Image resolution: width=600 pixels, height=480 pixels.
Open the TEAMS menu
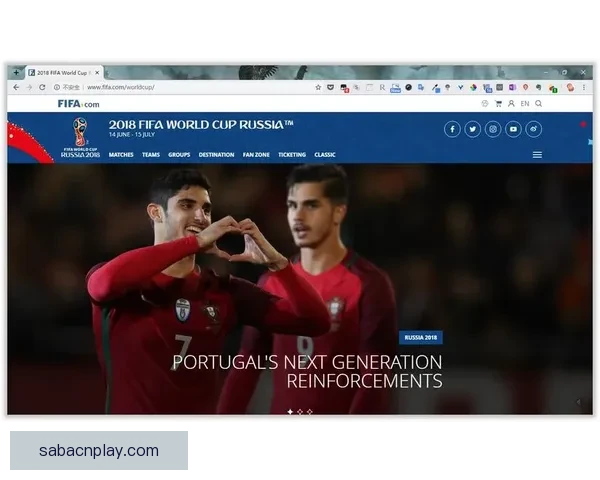pos(151,155)
